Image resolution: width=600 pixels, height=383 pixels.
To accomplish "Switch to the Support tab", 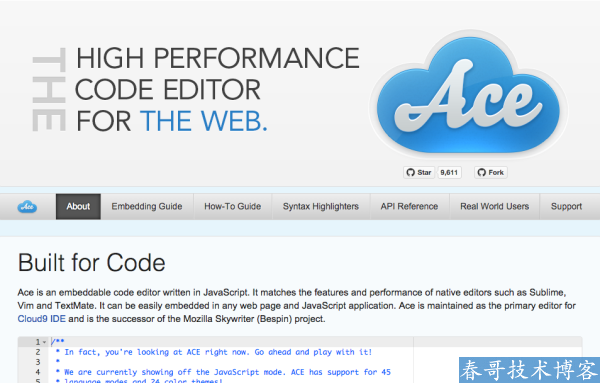I will point(566,207).
